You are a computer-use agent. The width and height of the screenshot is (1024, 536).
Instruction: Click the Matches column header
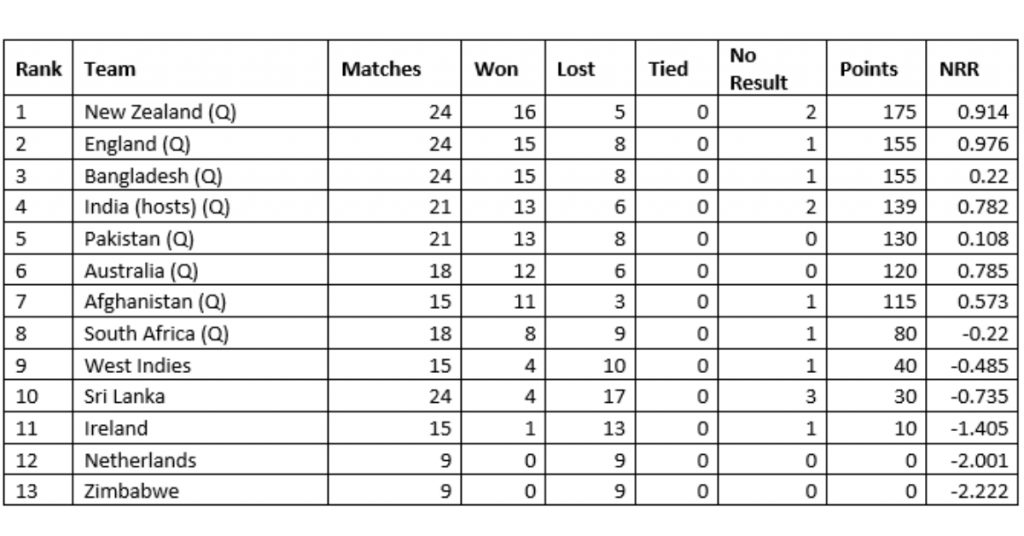394,68
